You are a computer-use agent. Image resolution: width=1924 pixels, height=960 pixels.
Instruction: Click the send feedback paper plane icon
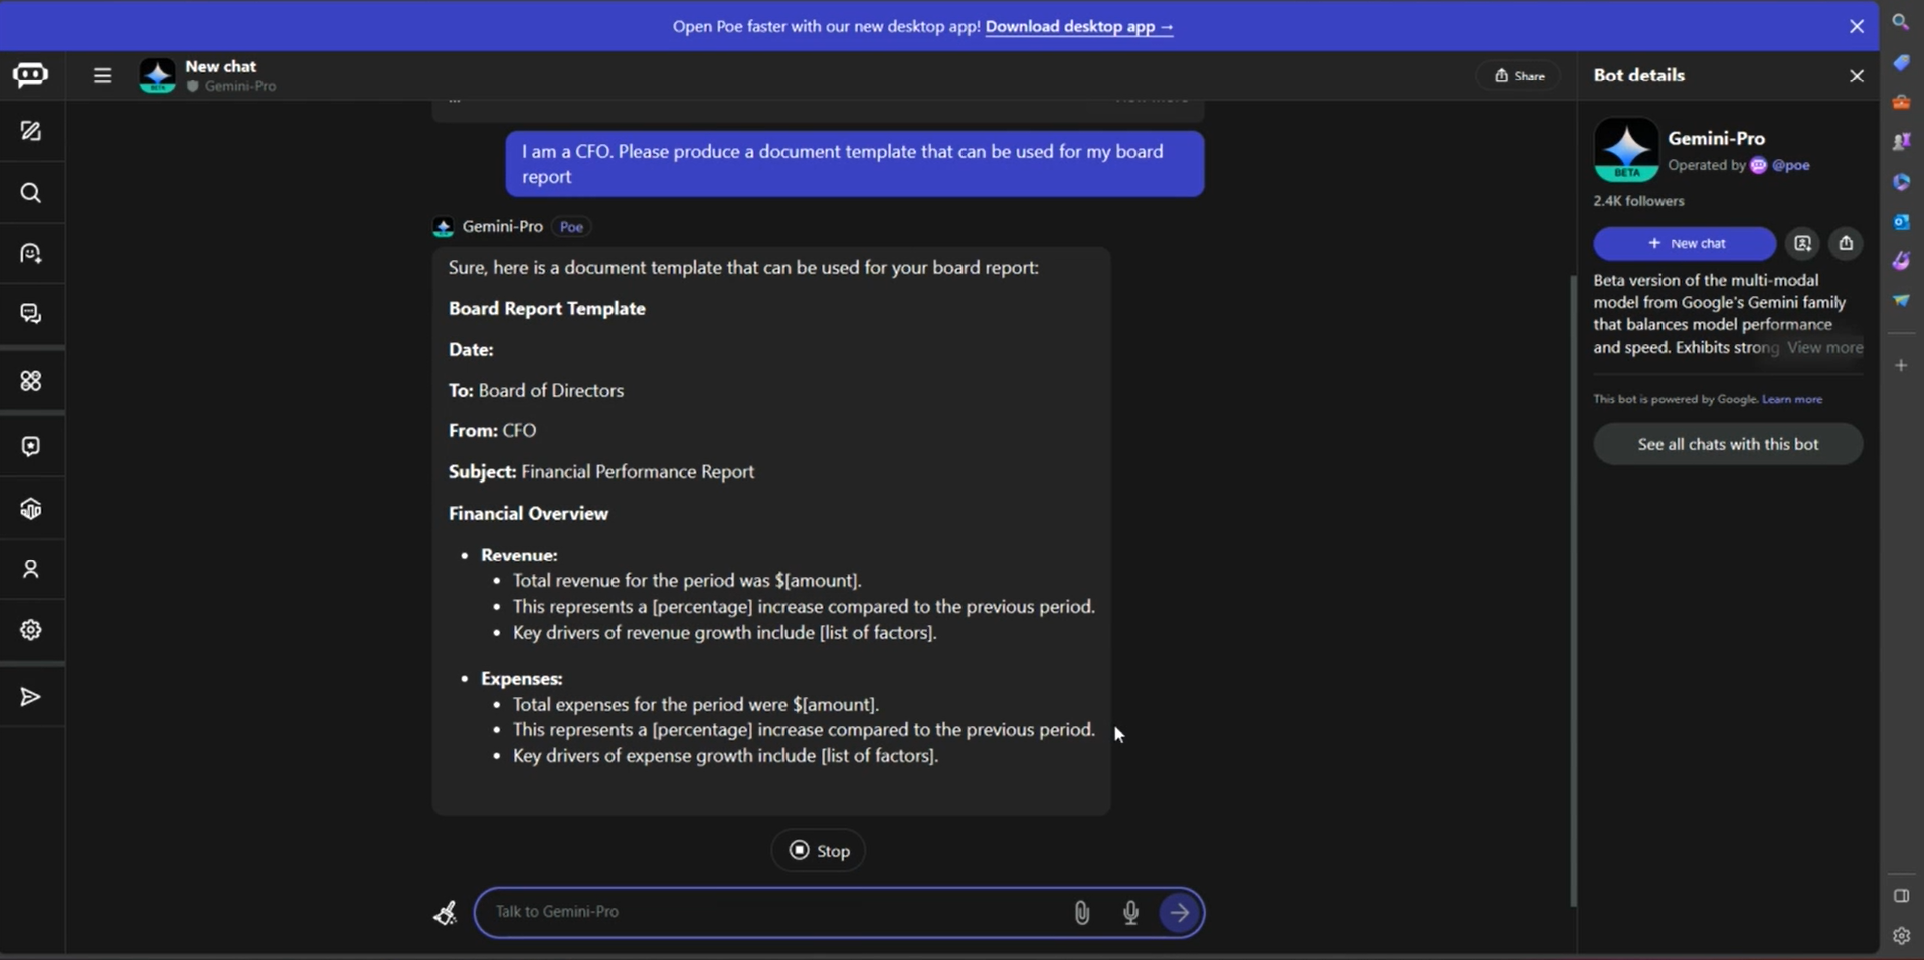(x=31, y=697)
